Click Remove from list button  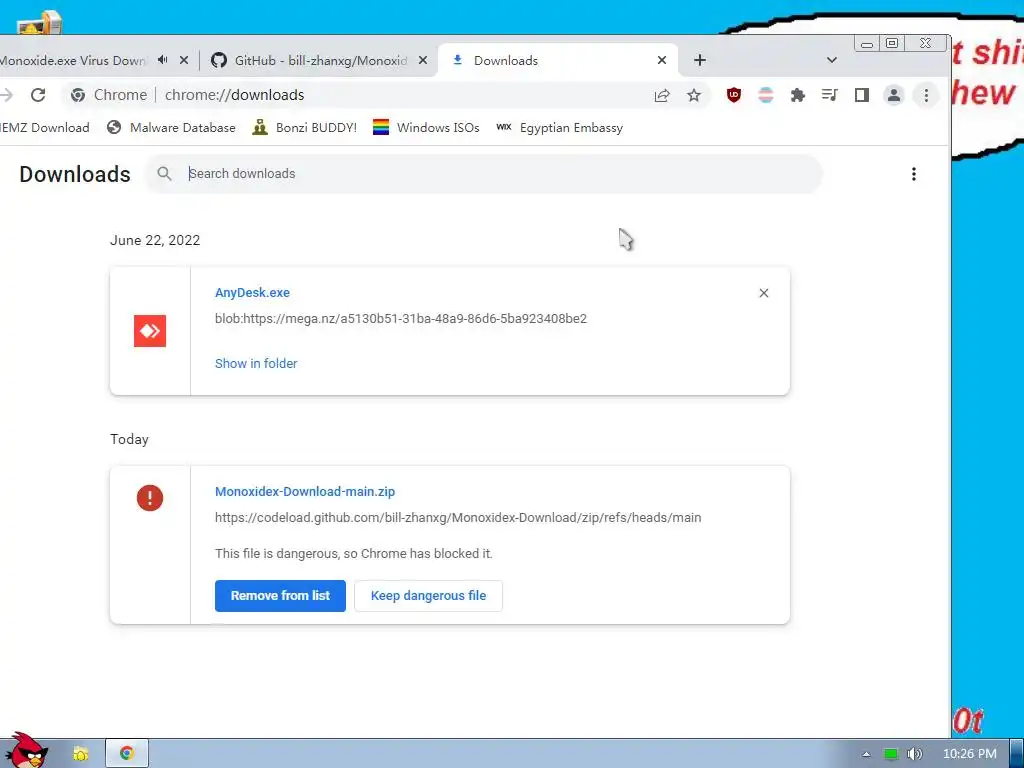pos(280,596)
